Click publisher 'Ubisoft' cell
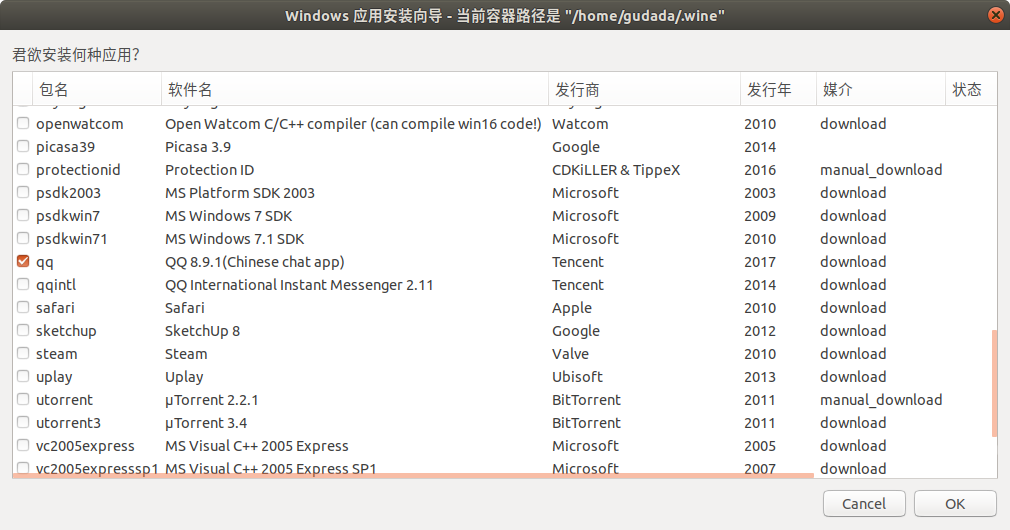1010x530 pixels. click(x=577, y=377)
